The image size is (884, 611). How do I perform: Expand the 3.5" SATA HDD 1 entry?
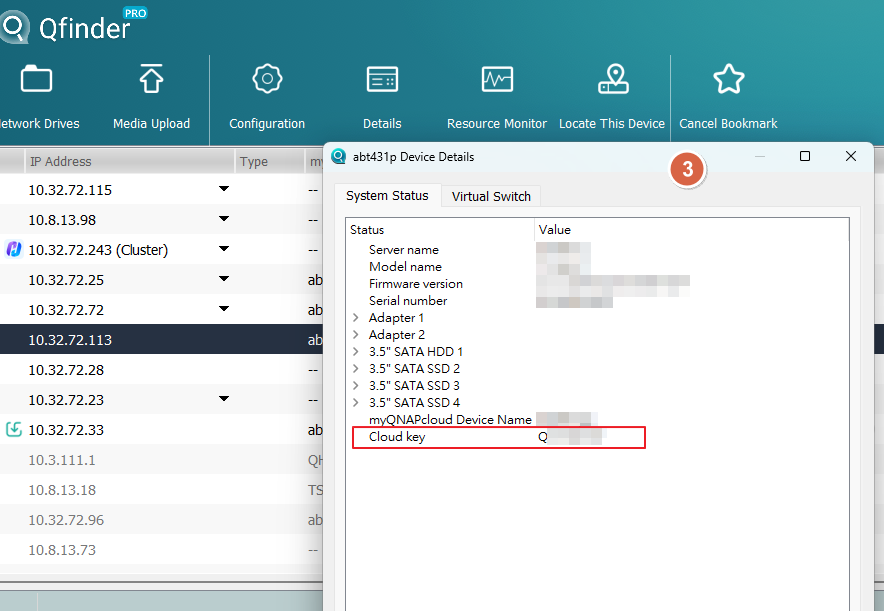[356, 352]
